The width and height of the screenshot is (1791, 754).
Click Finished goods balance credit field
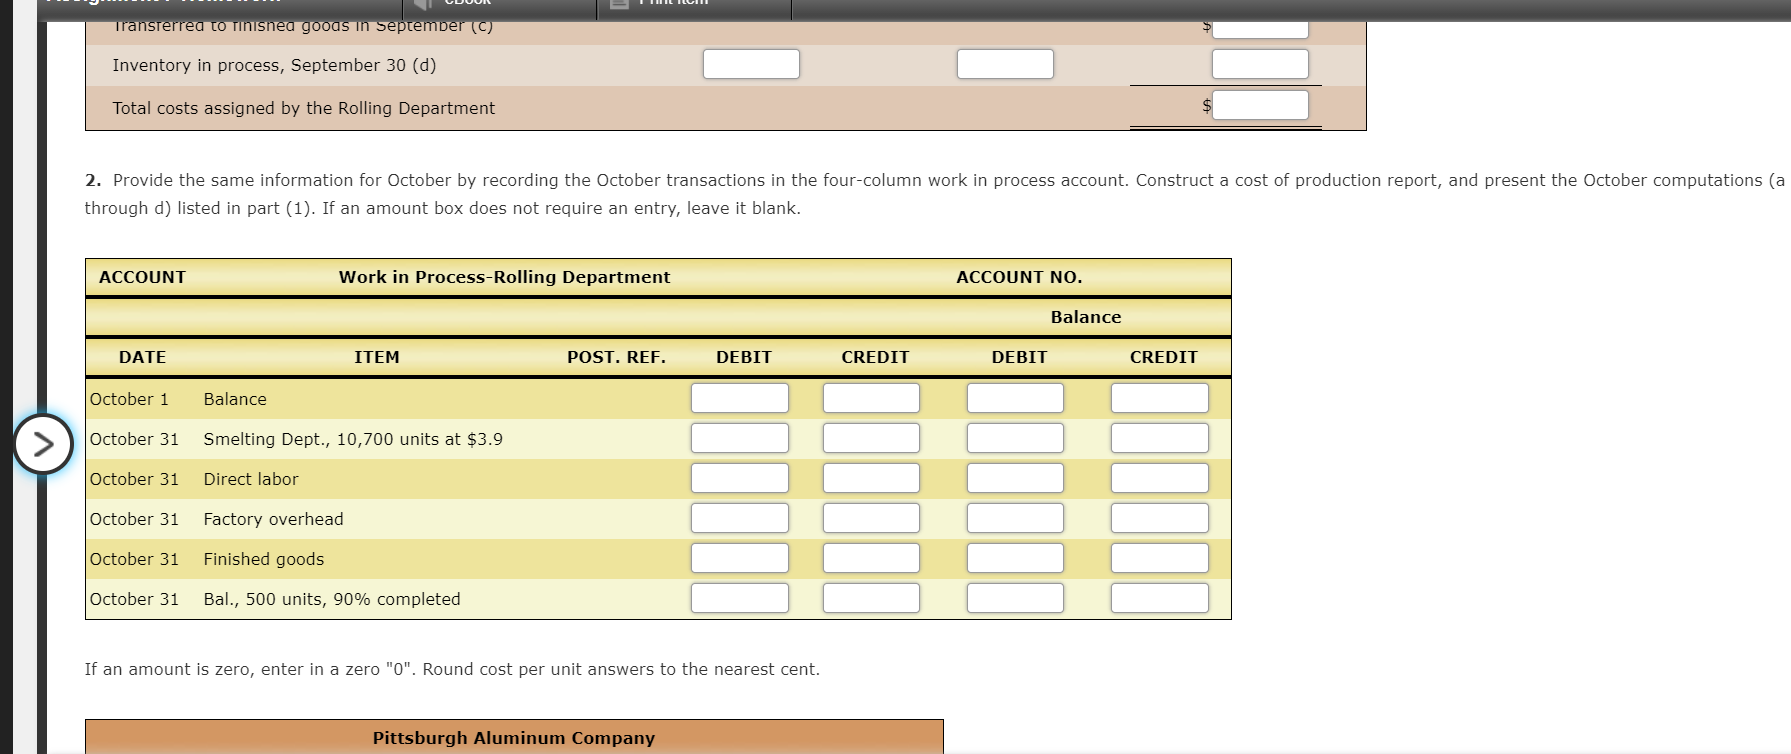click(1160, 558)
